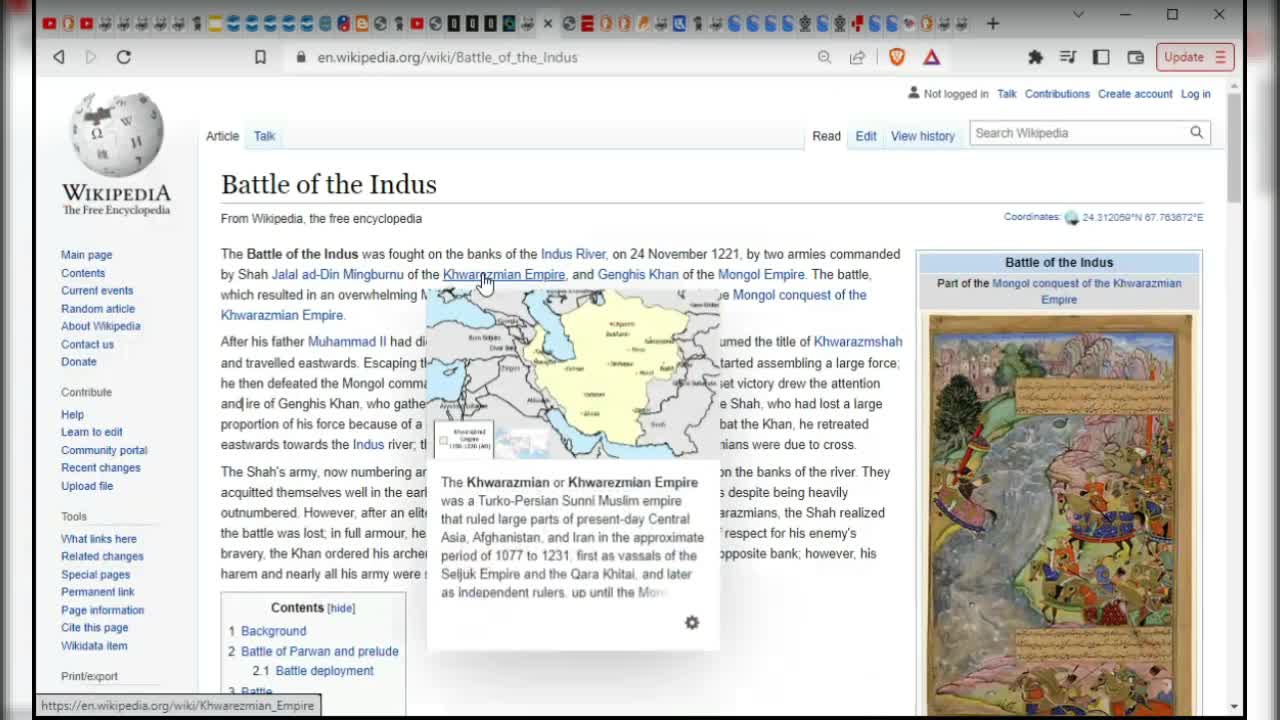Screen dimensions: 1280x720
Task: Open the Khwarazmian Empire link in first paragraph
Action: 504,274
